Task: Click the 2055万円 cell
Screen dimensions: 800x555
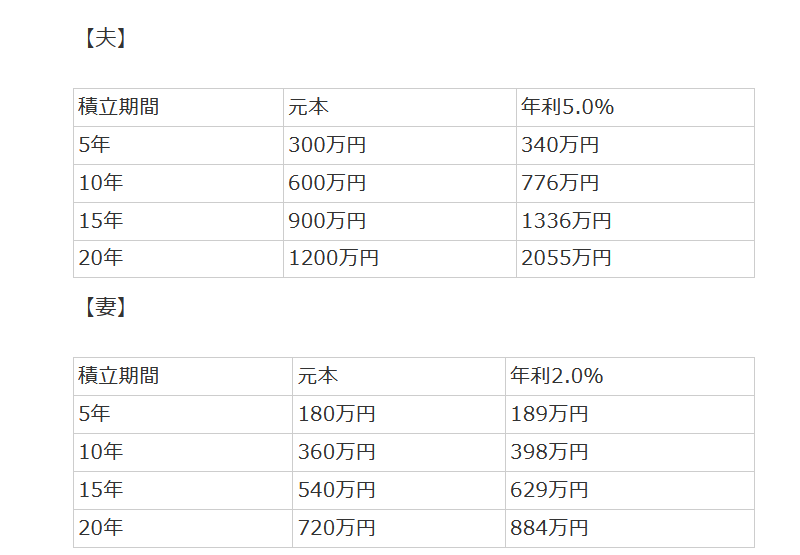Action: click(x=566, y=258)
